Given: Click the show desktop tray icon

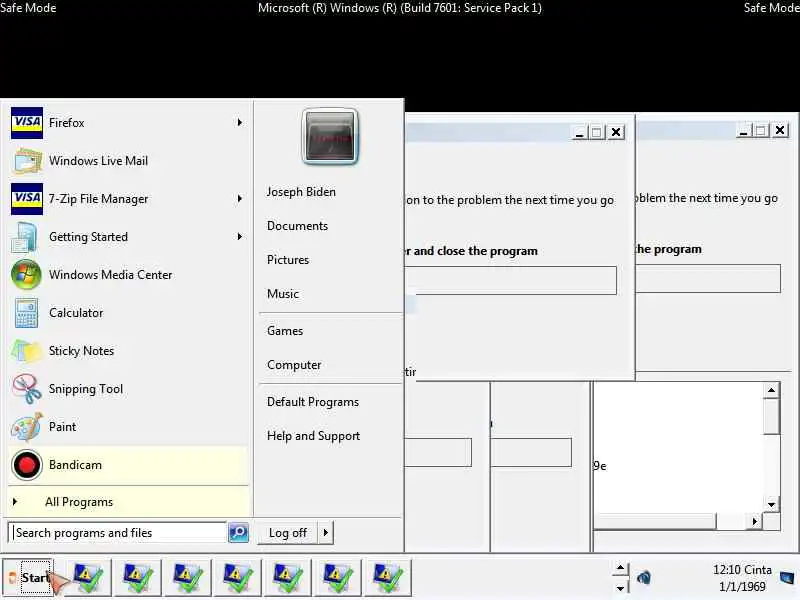Looking at the screenshot, I should (x=788, y=578).
